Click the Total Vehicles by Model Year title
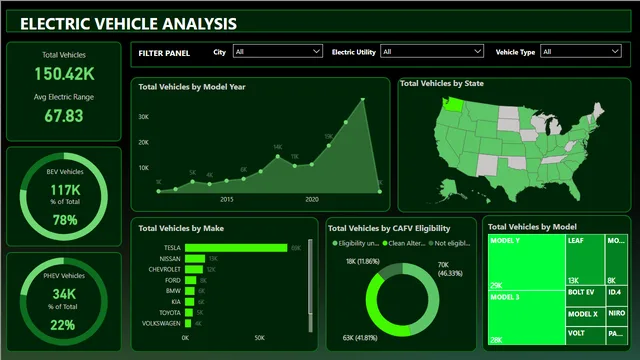The height and width of the screenshot is (360, 640). click(192, 87)
